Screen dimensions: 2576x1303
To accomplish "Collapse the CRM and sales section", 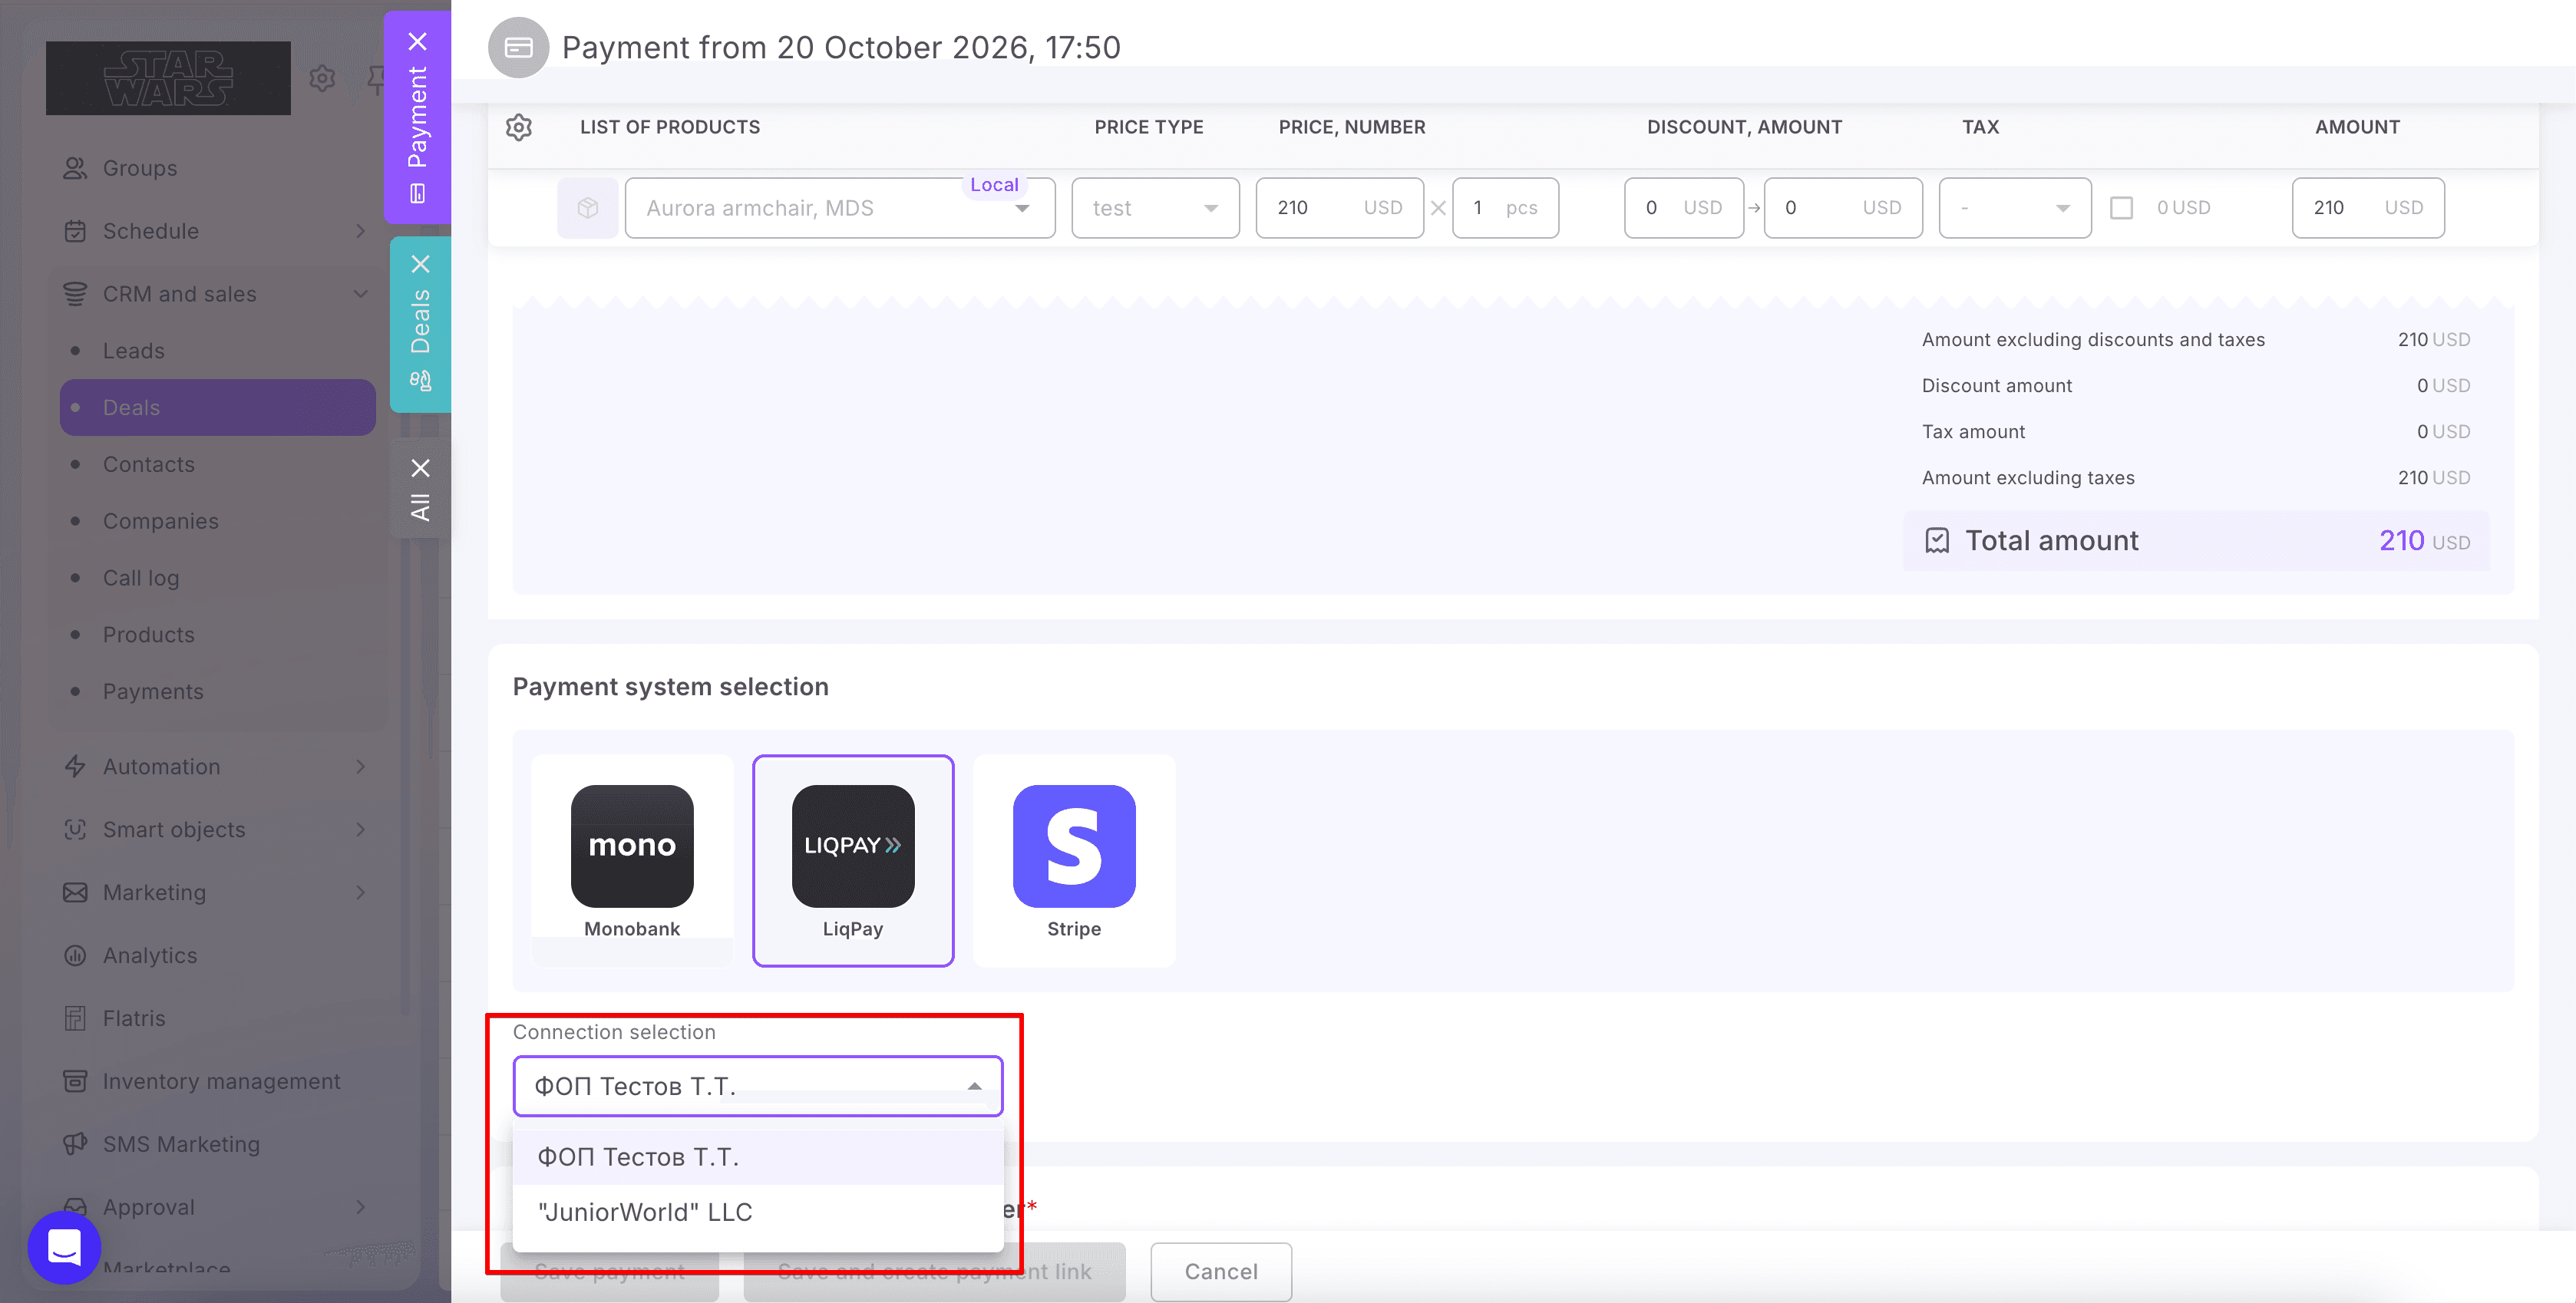I will pos(361,294).
